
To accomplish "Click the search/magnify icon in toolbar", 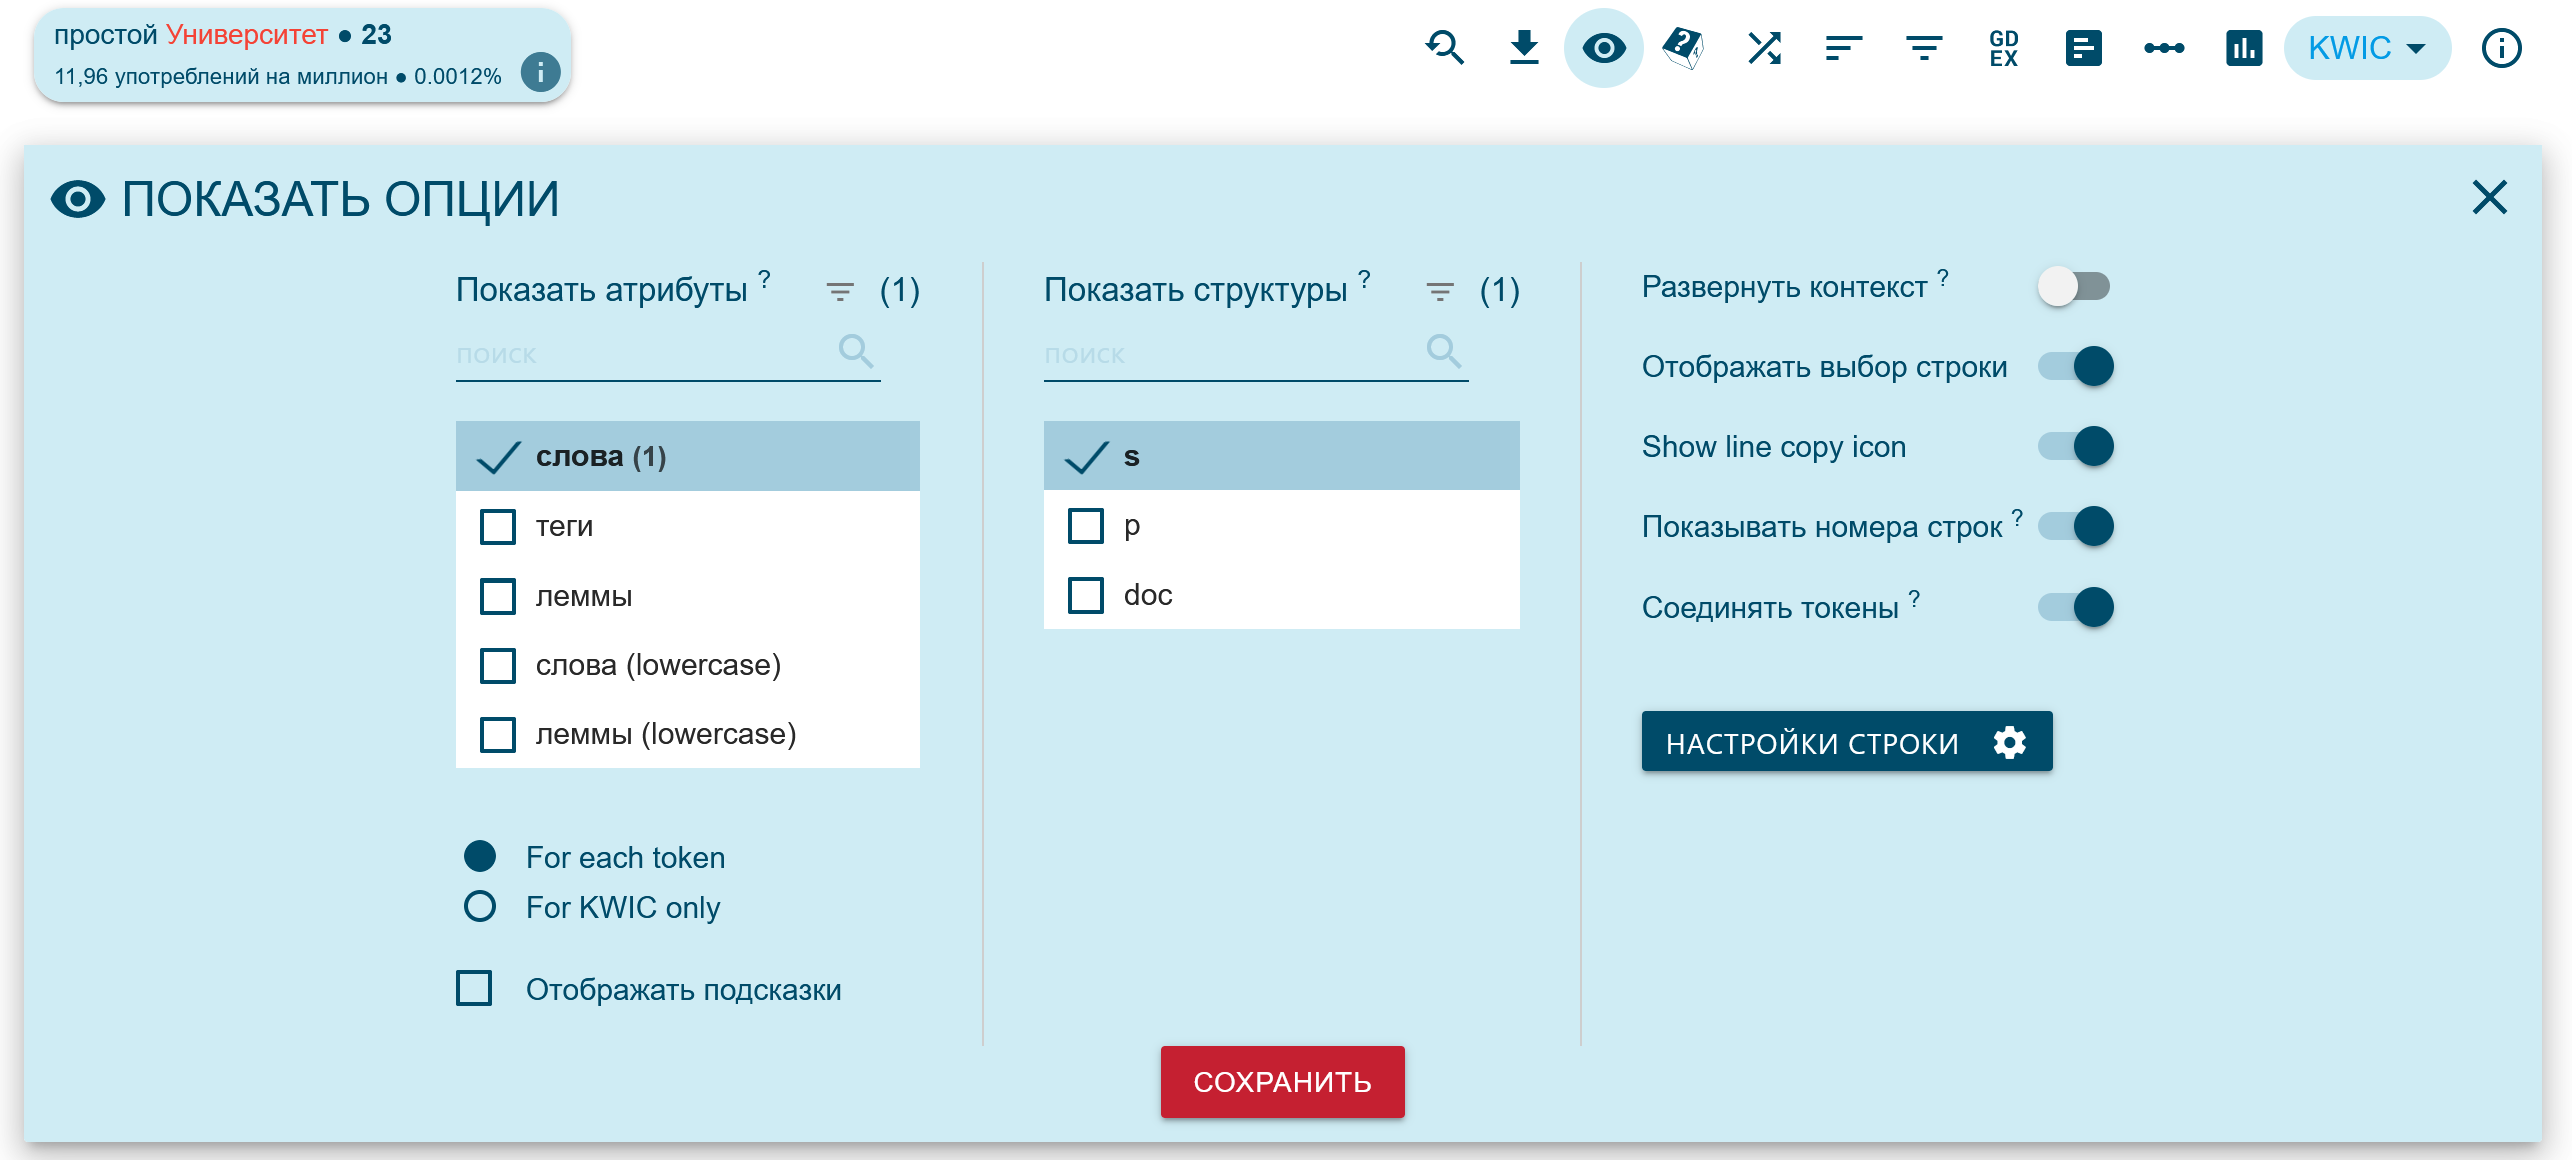I will [x=1443, y=44].
